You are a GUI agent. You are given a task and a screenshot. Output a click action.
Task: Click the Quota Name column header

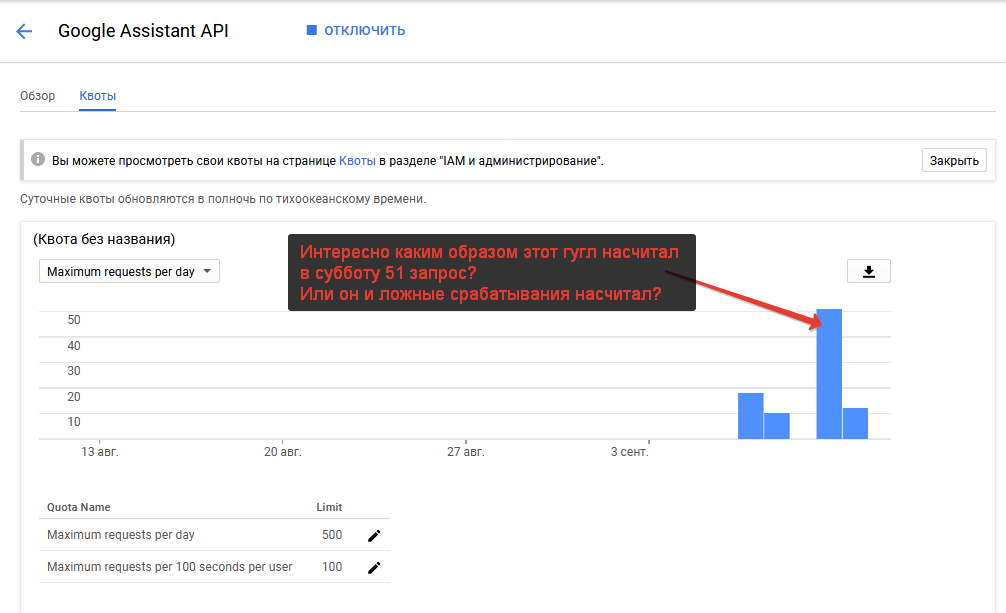pyautogui.click(x=78, y=507)
